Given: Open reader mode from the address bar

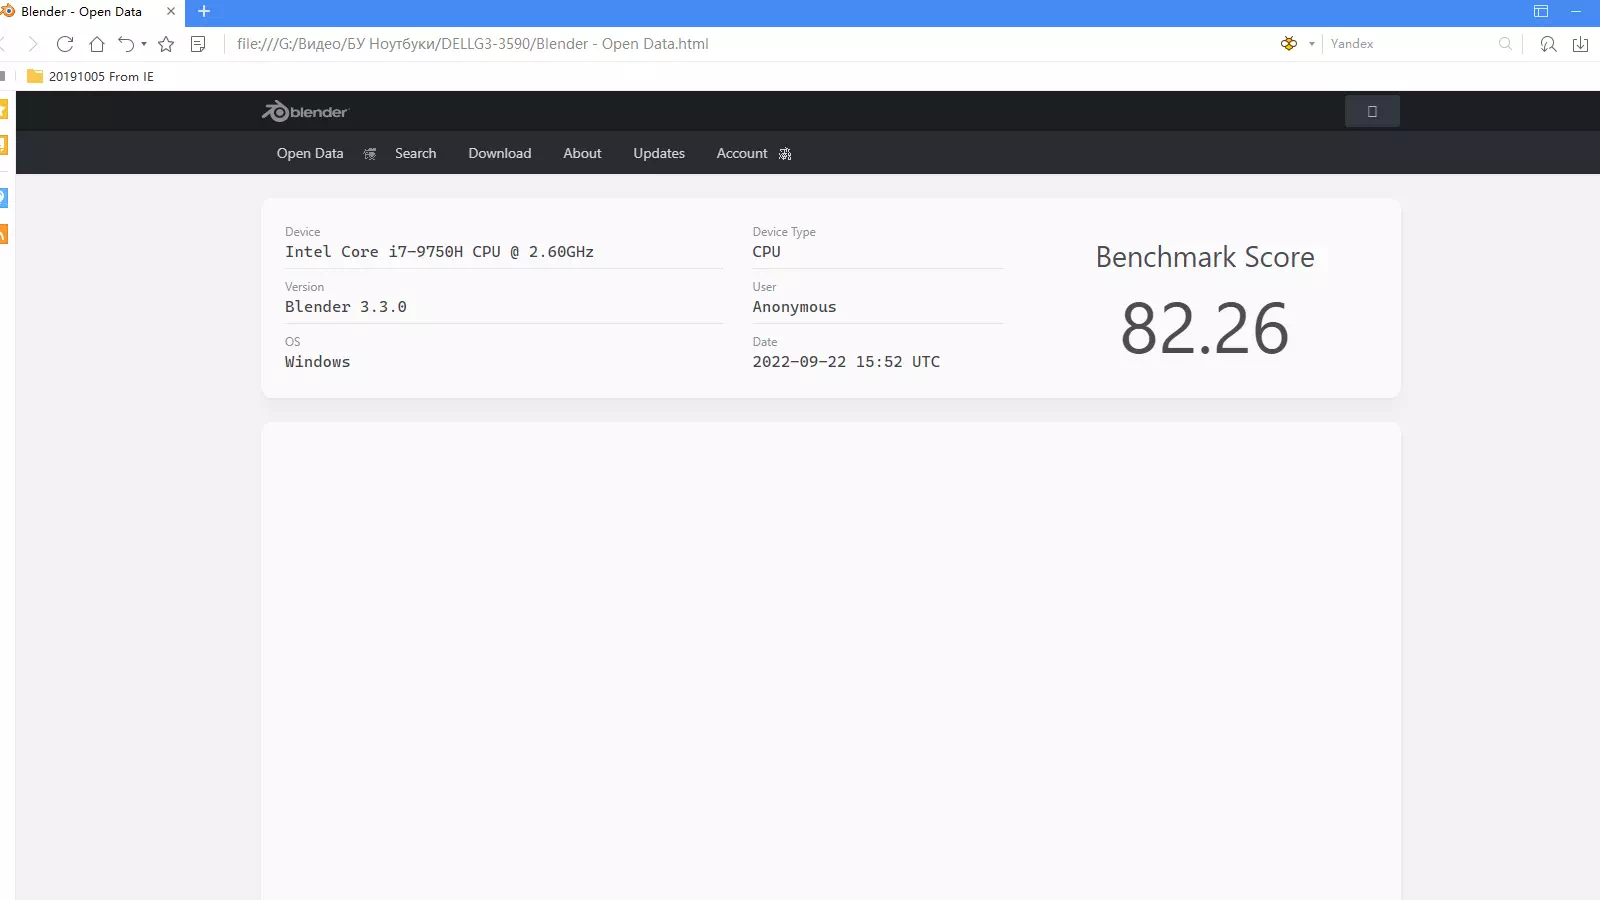Looking at the screenshot, I should pyautogui.click(x=199, y=44).
